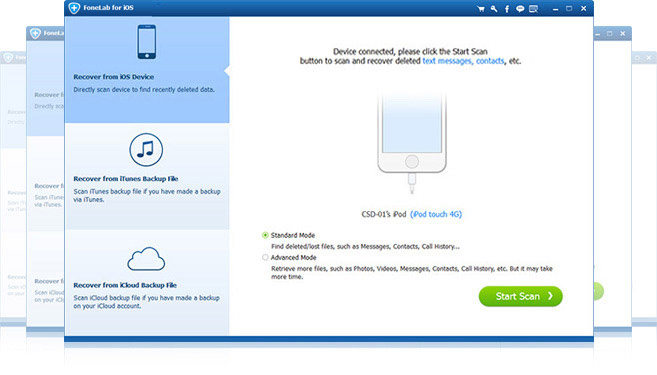Select the Standard Mode radio button
The height and width of the screenshot is (375, 657).
pos(265,235)
